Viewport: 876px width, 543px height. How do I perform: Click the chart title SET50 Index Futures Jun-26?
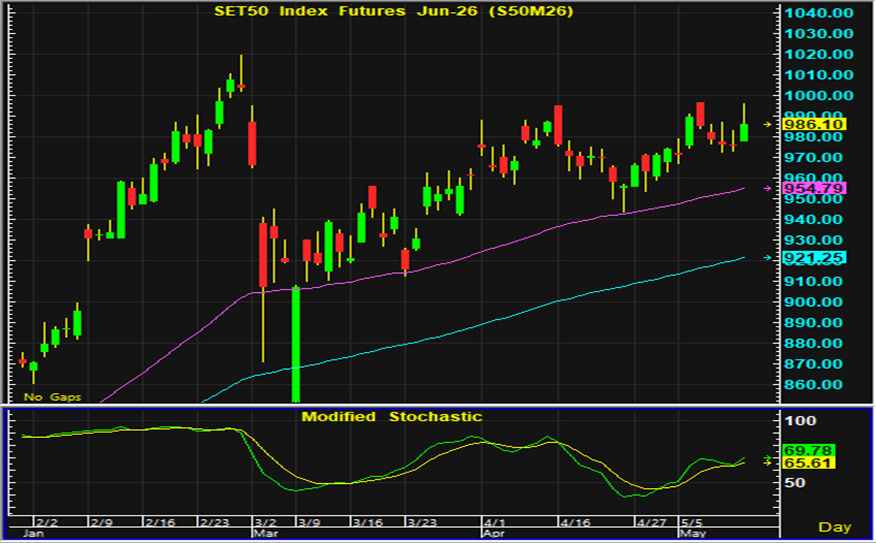tap(394, 11)
